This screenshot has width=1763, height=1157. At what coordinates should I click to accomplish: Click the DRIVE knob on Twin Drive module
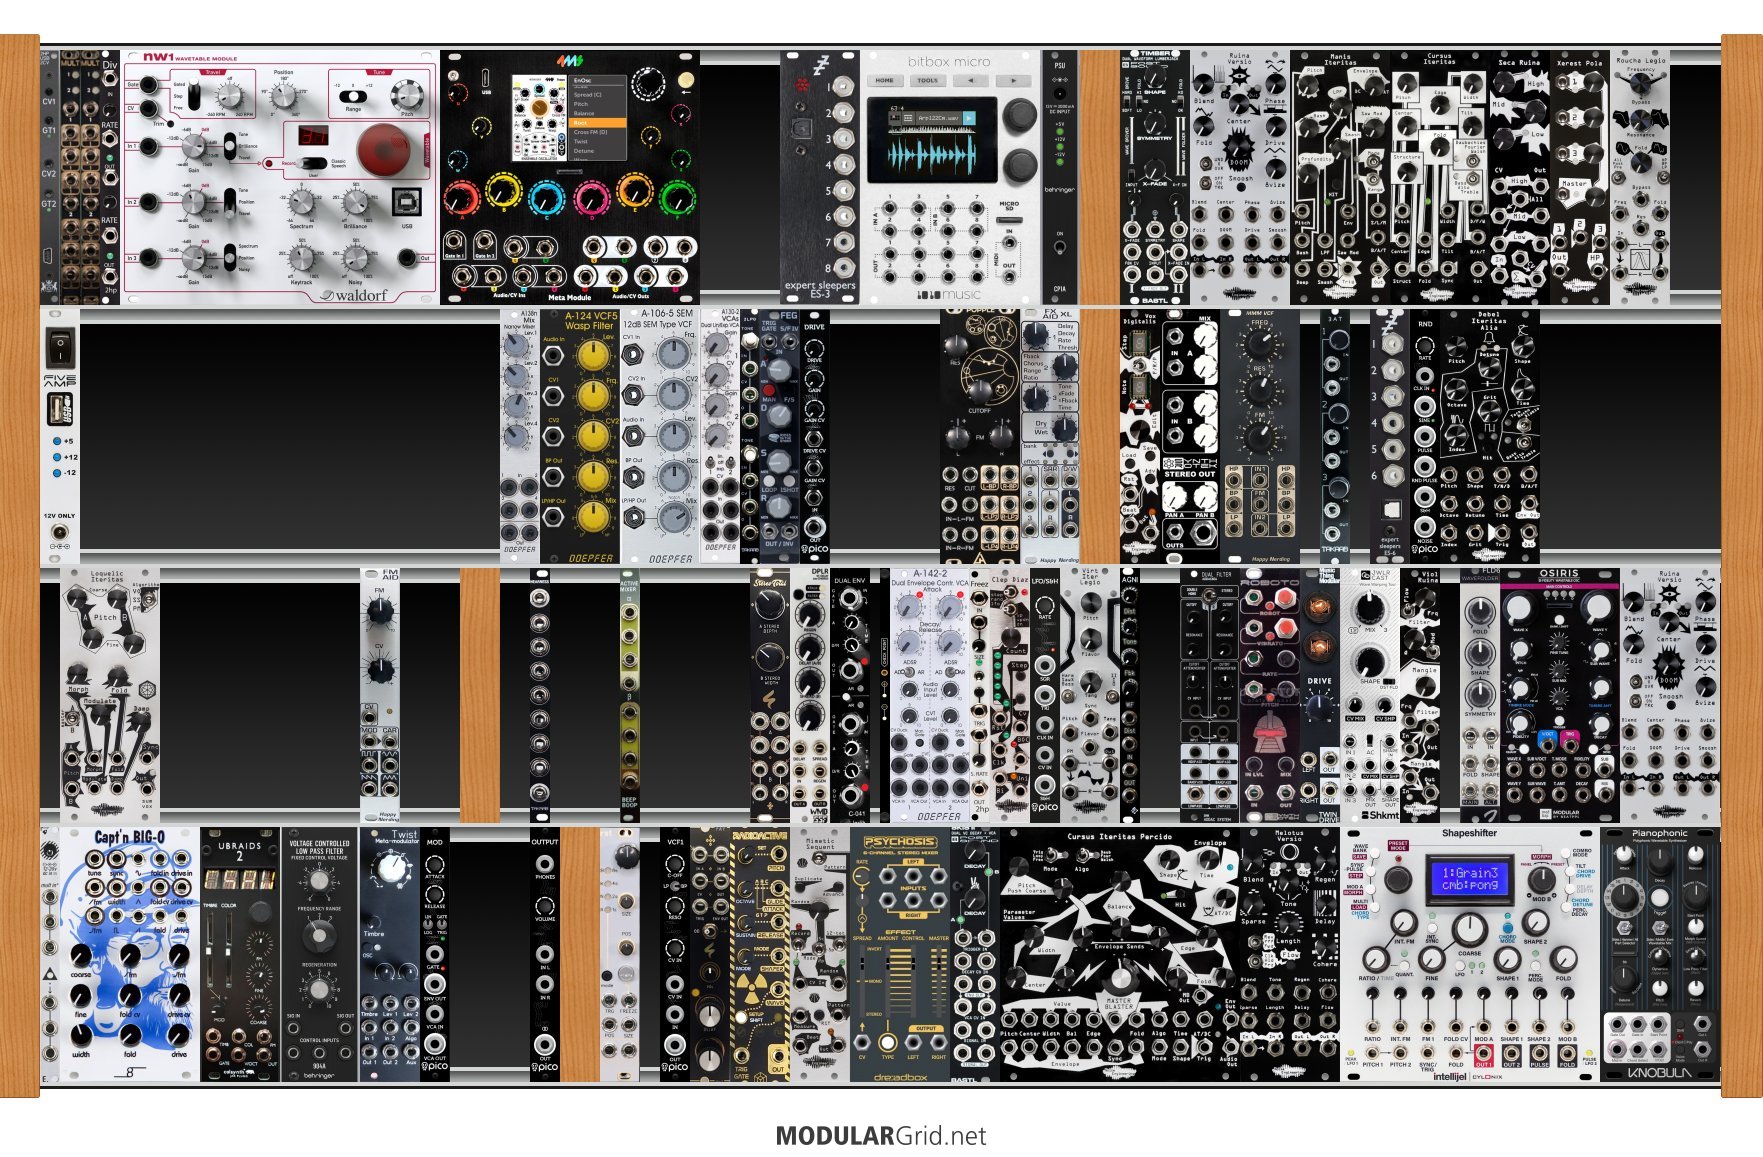[1320, 708]
